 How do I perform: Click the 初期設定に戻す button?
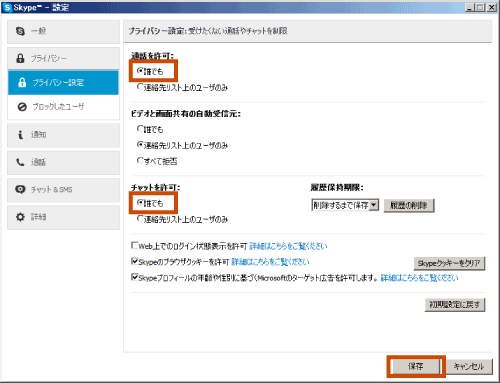455,305
